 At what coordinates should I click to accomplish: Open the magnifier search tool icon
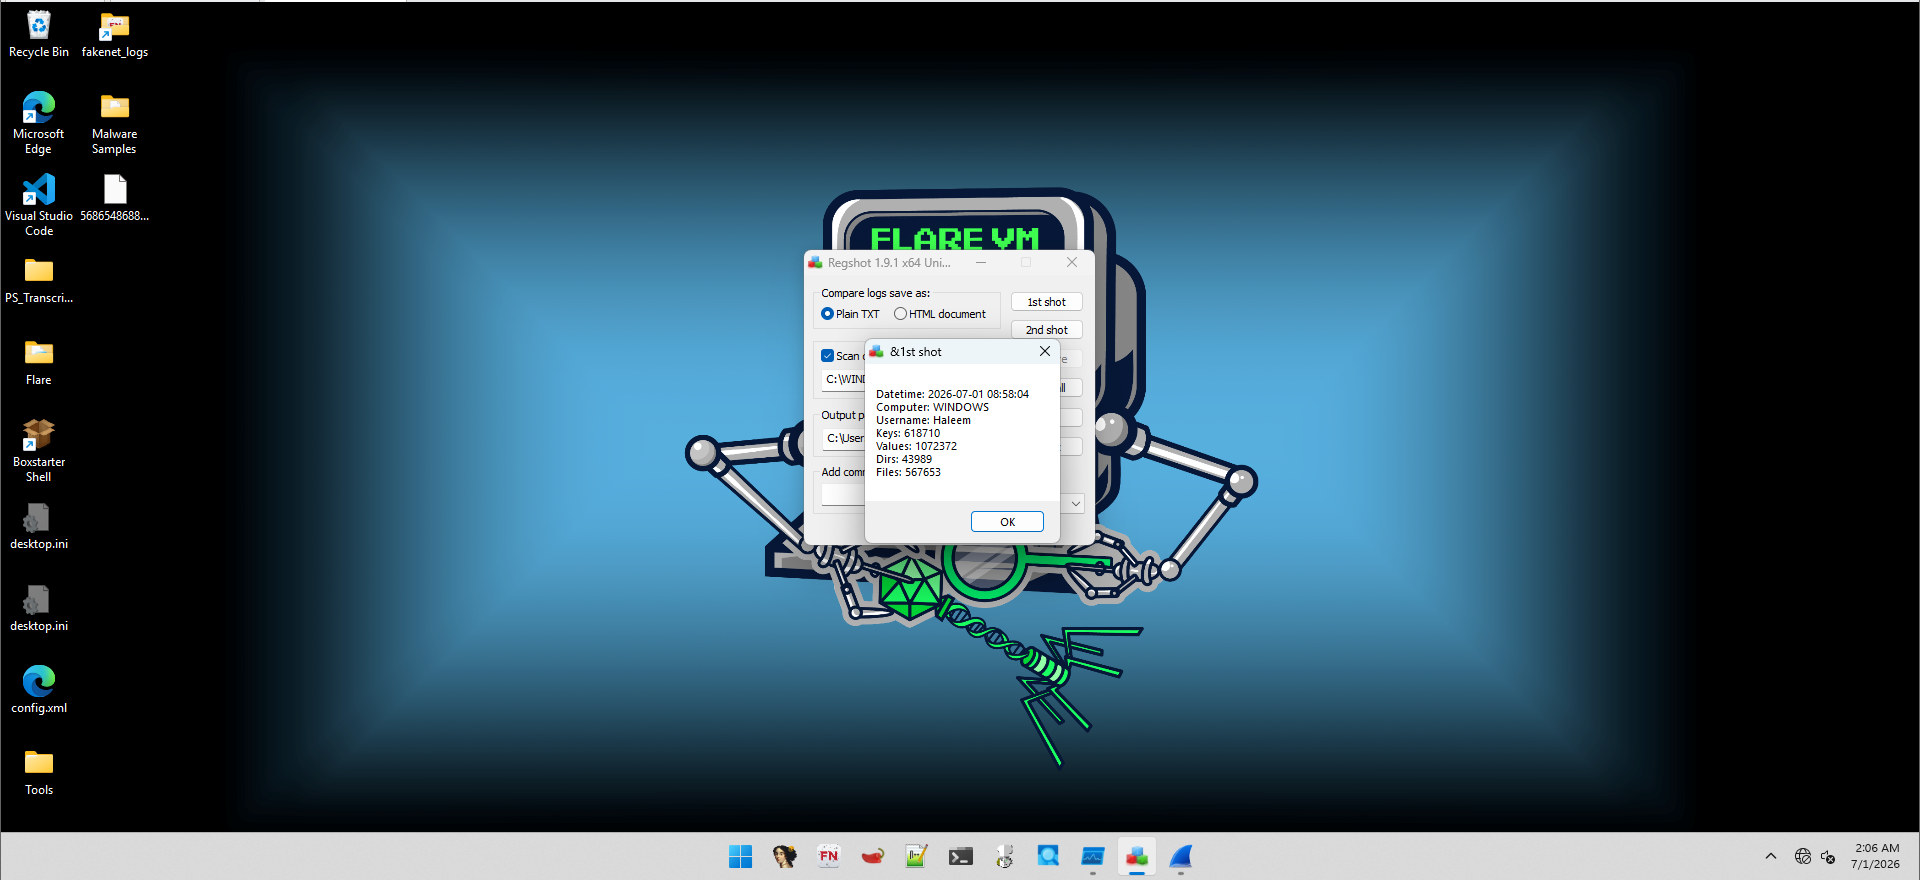click(1049, 857)
